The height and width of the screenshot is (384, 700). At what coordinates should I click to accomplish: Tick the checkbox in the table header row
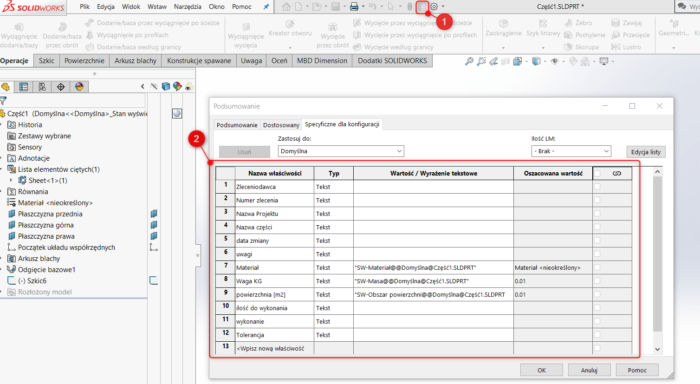click(597, 173)
